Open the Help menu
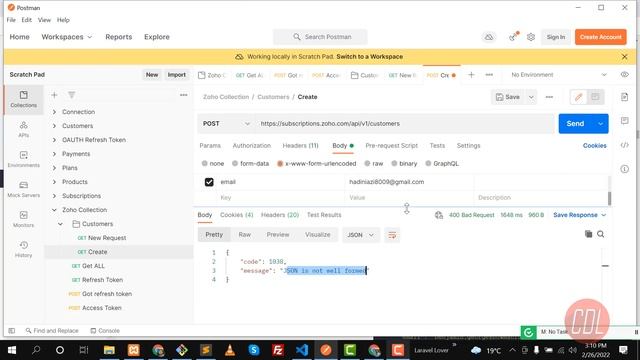The image size is (640, 360). pyautogui.click(x=63, y=20)
